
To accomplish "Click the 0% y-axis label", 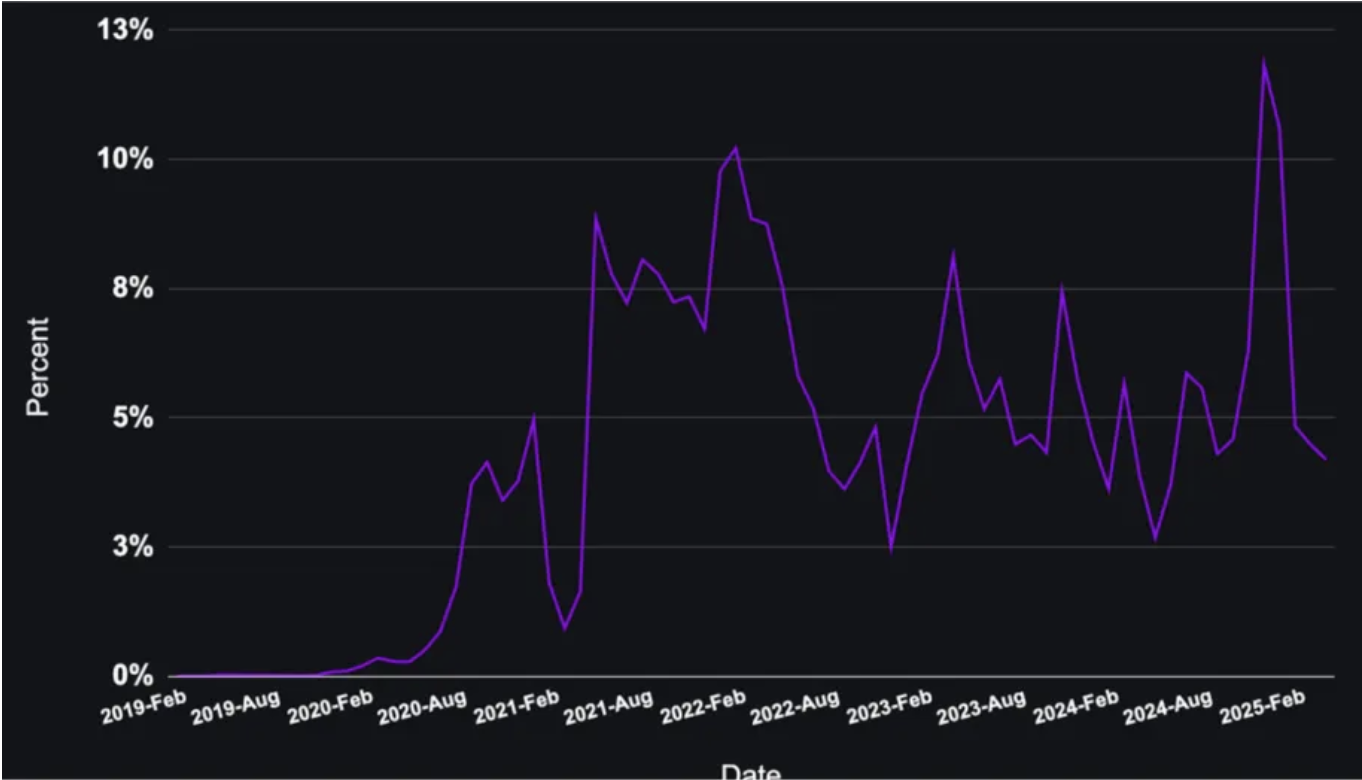I will point(131,675).
